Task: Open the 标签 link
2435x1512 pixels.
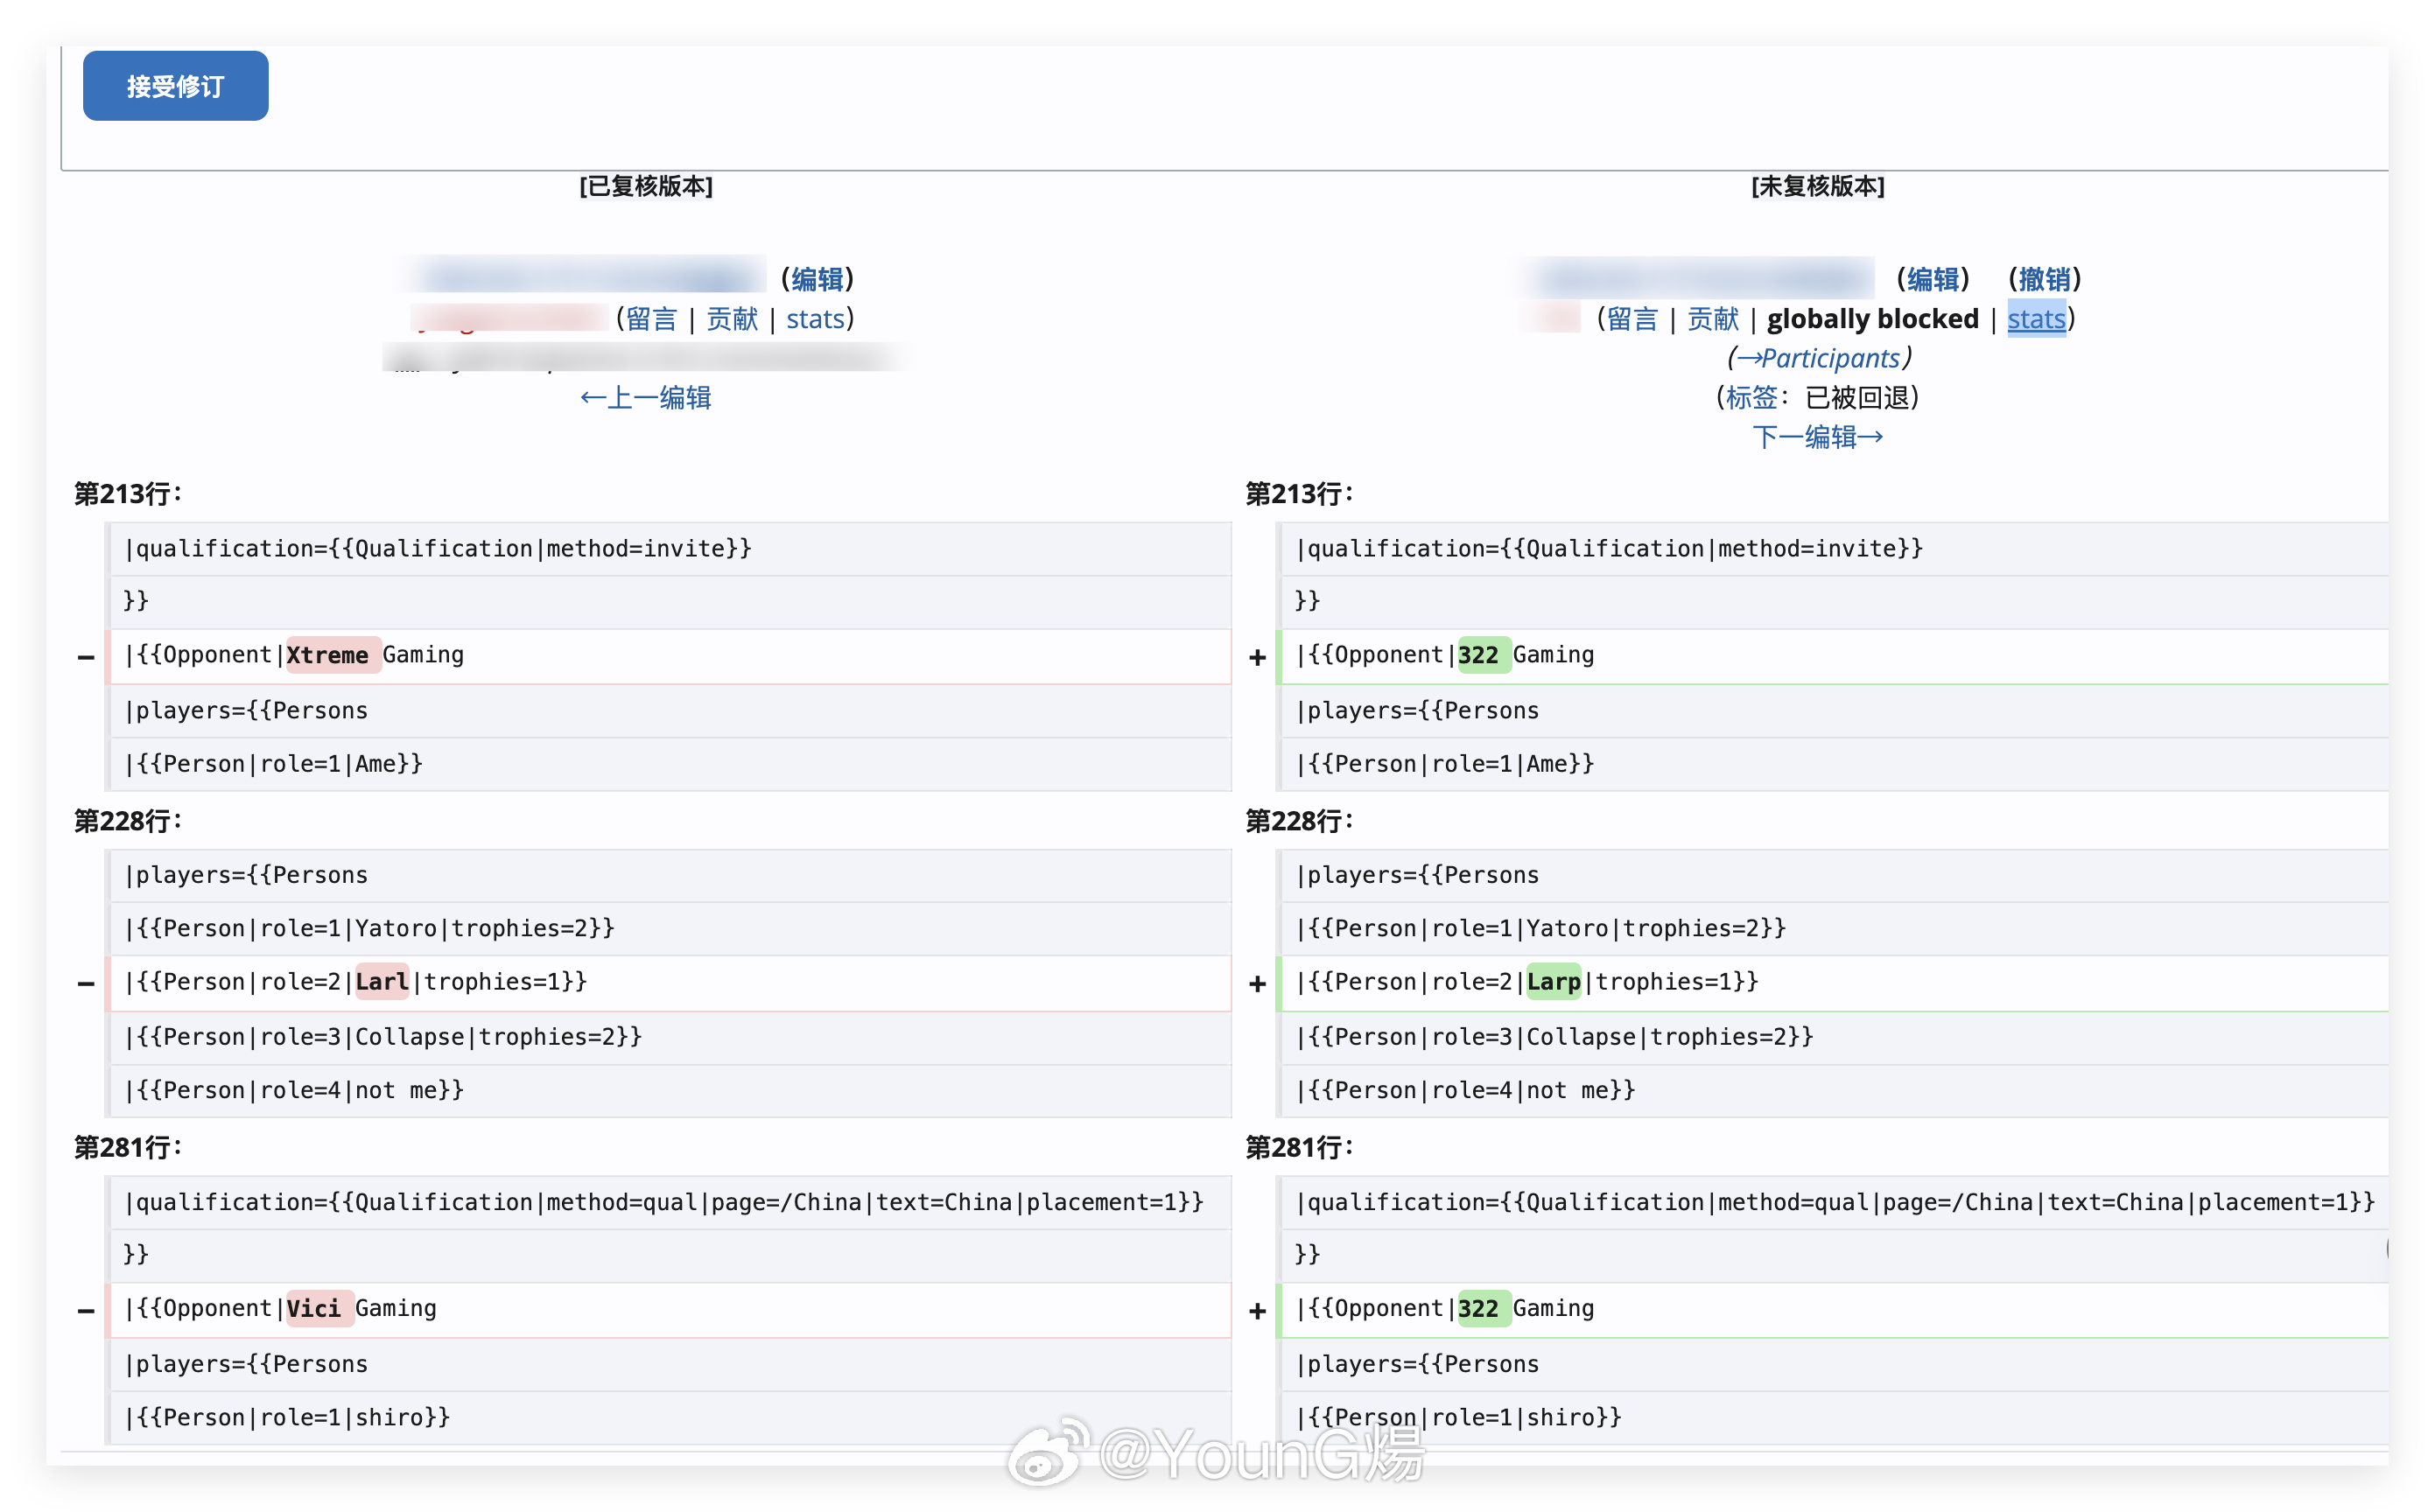Action: coord(1751,398)
